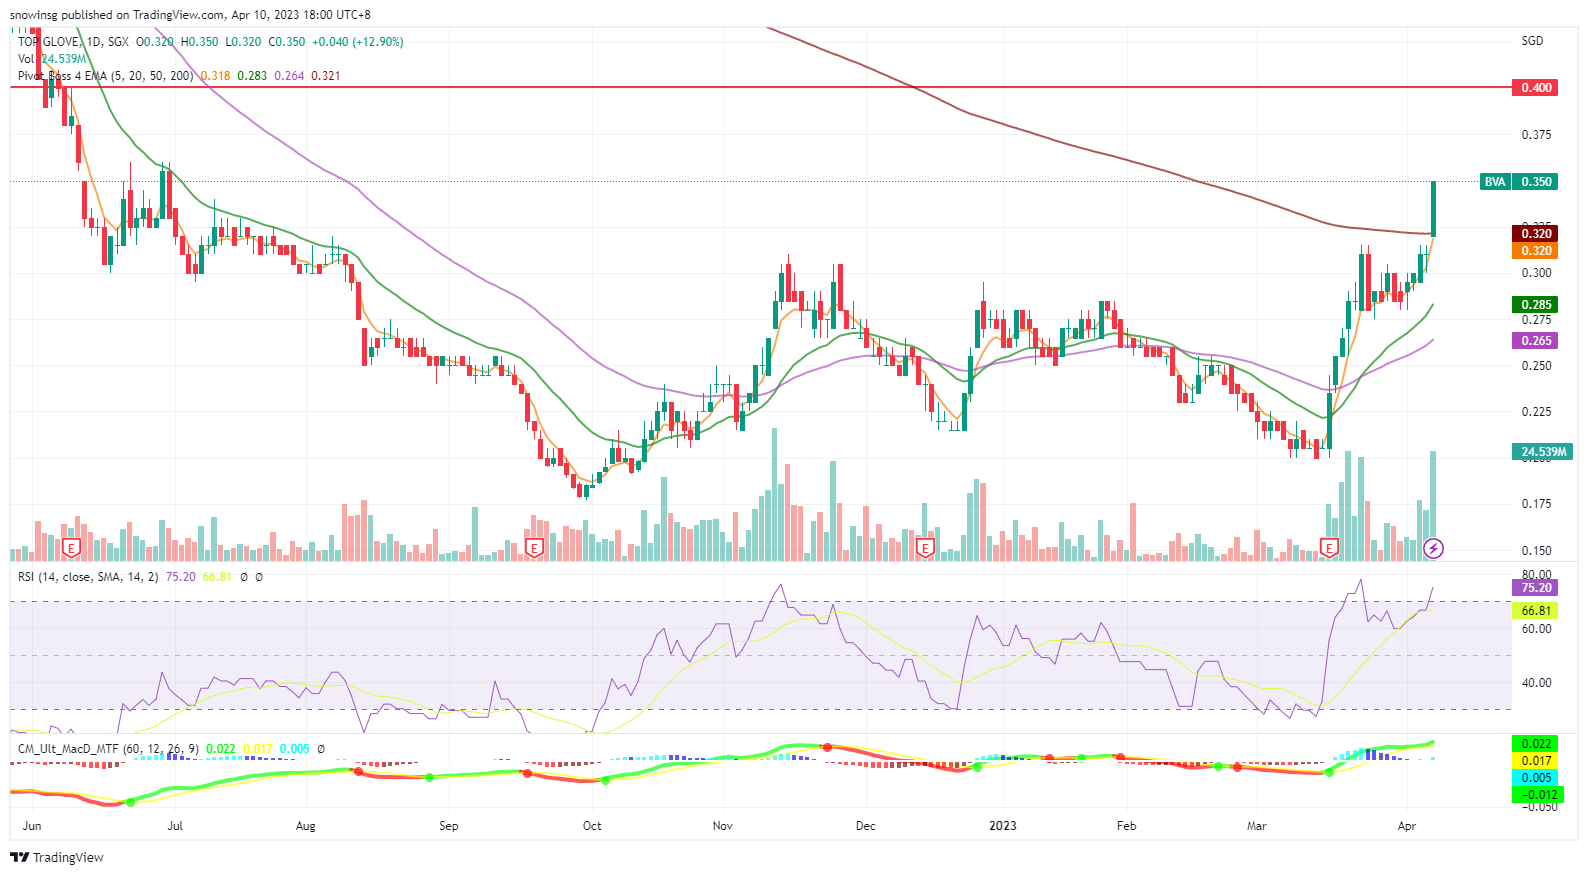Click the Oct label on time axis
The height and width of the screenshot is (875, 1588).
[x=592, y=826]
